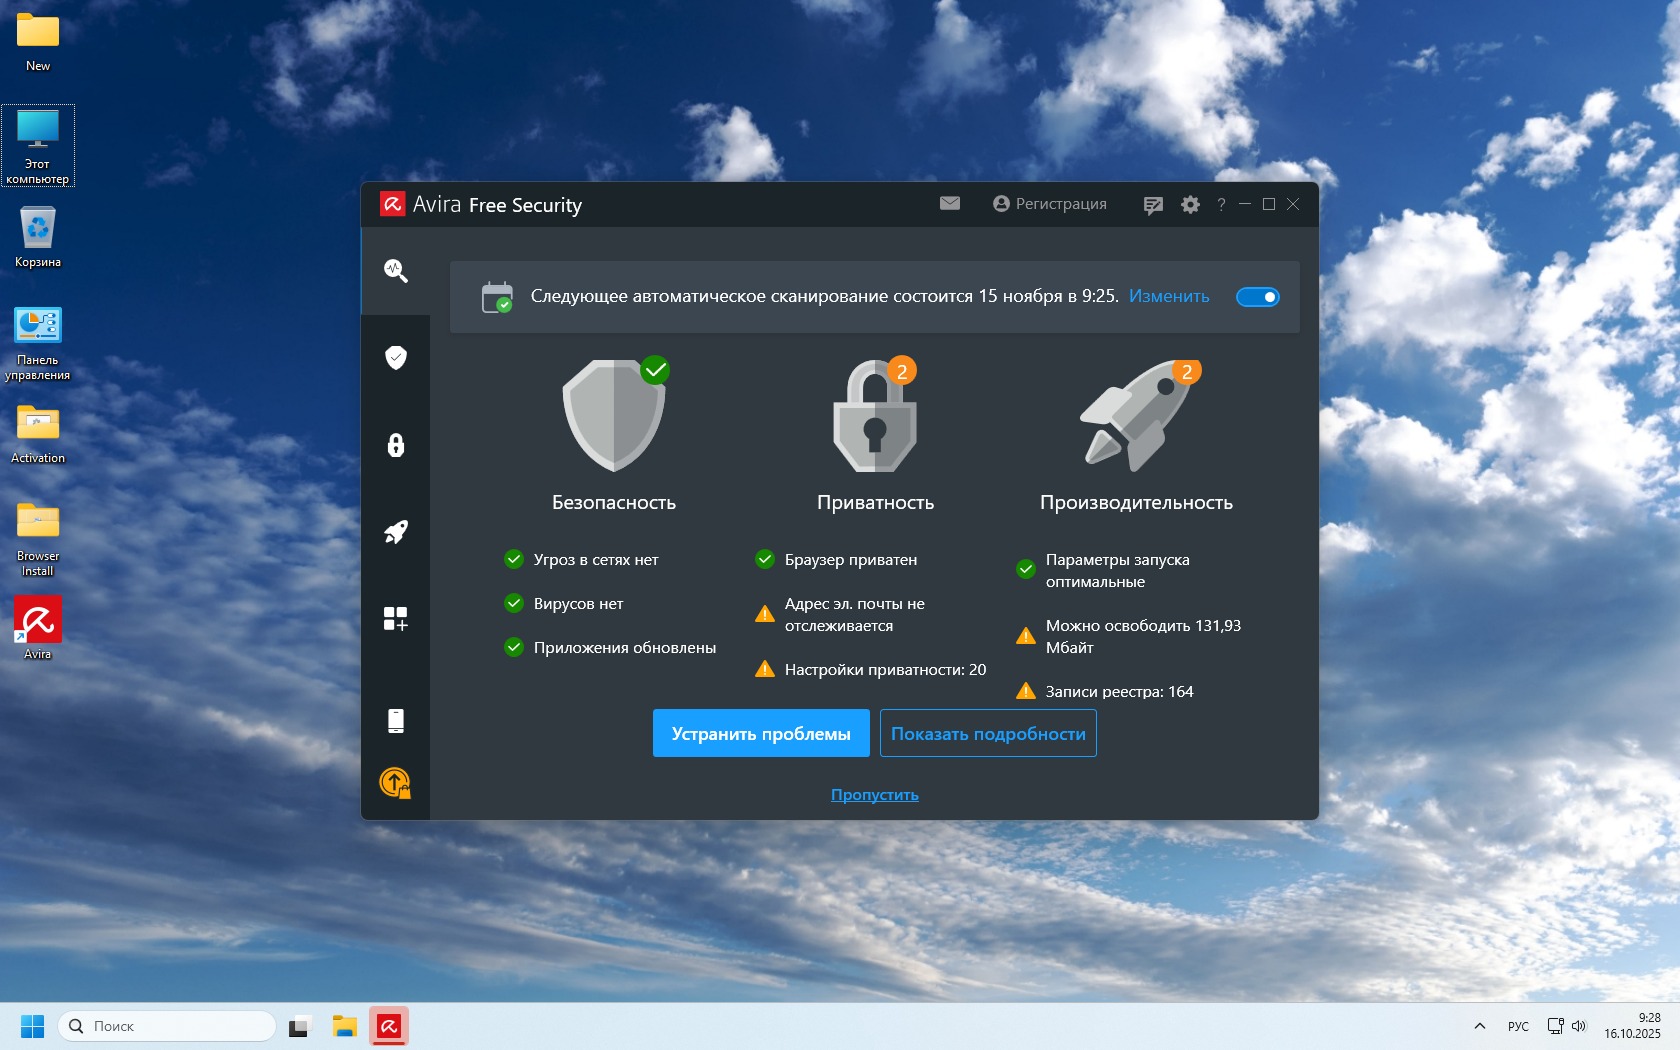Click the 'Угроз в сетях нет' status

tap(582, 559)
